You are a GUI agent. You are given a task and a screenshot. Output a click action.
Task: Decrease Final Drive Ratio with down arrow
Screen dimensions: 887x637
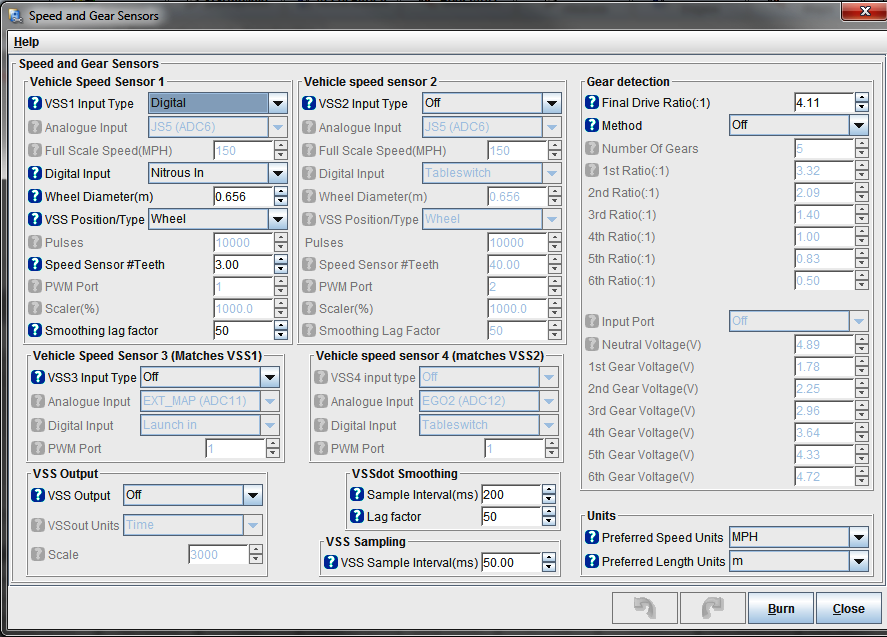(861, 108)
